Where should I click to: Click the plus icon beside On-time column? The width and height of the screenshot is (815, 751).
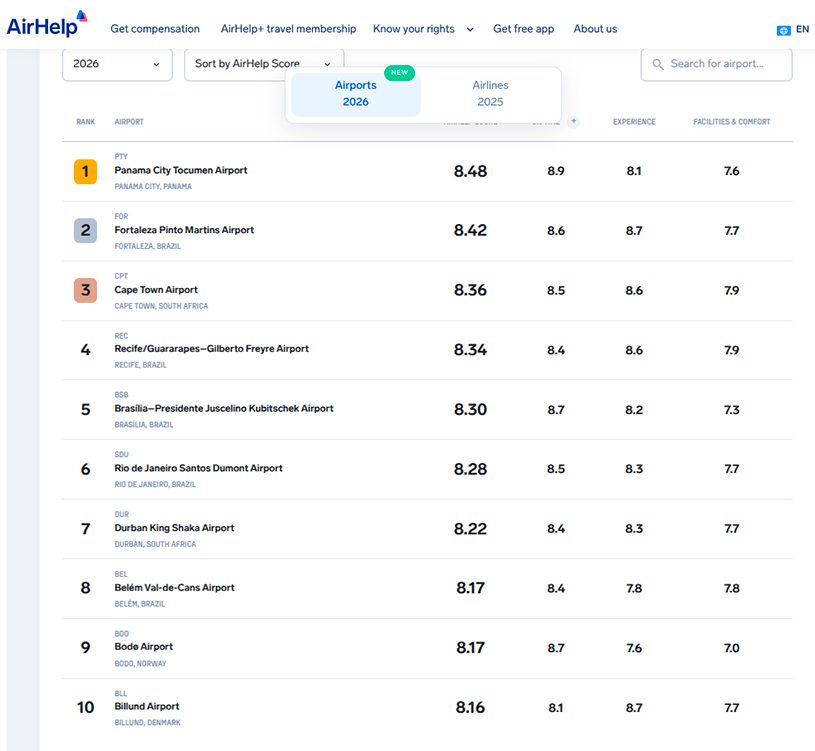point(573,121)
